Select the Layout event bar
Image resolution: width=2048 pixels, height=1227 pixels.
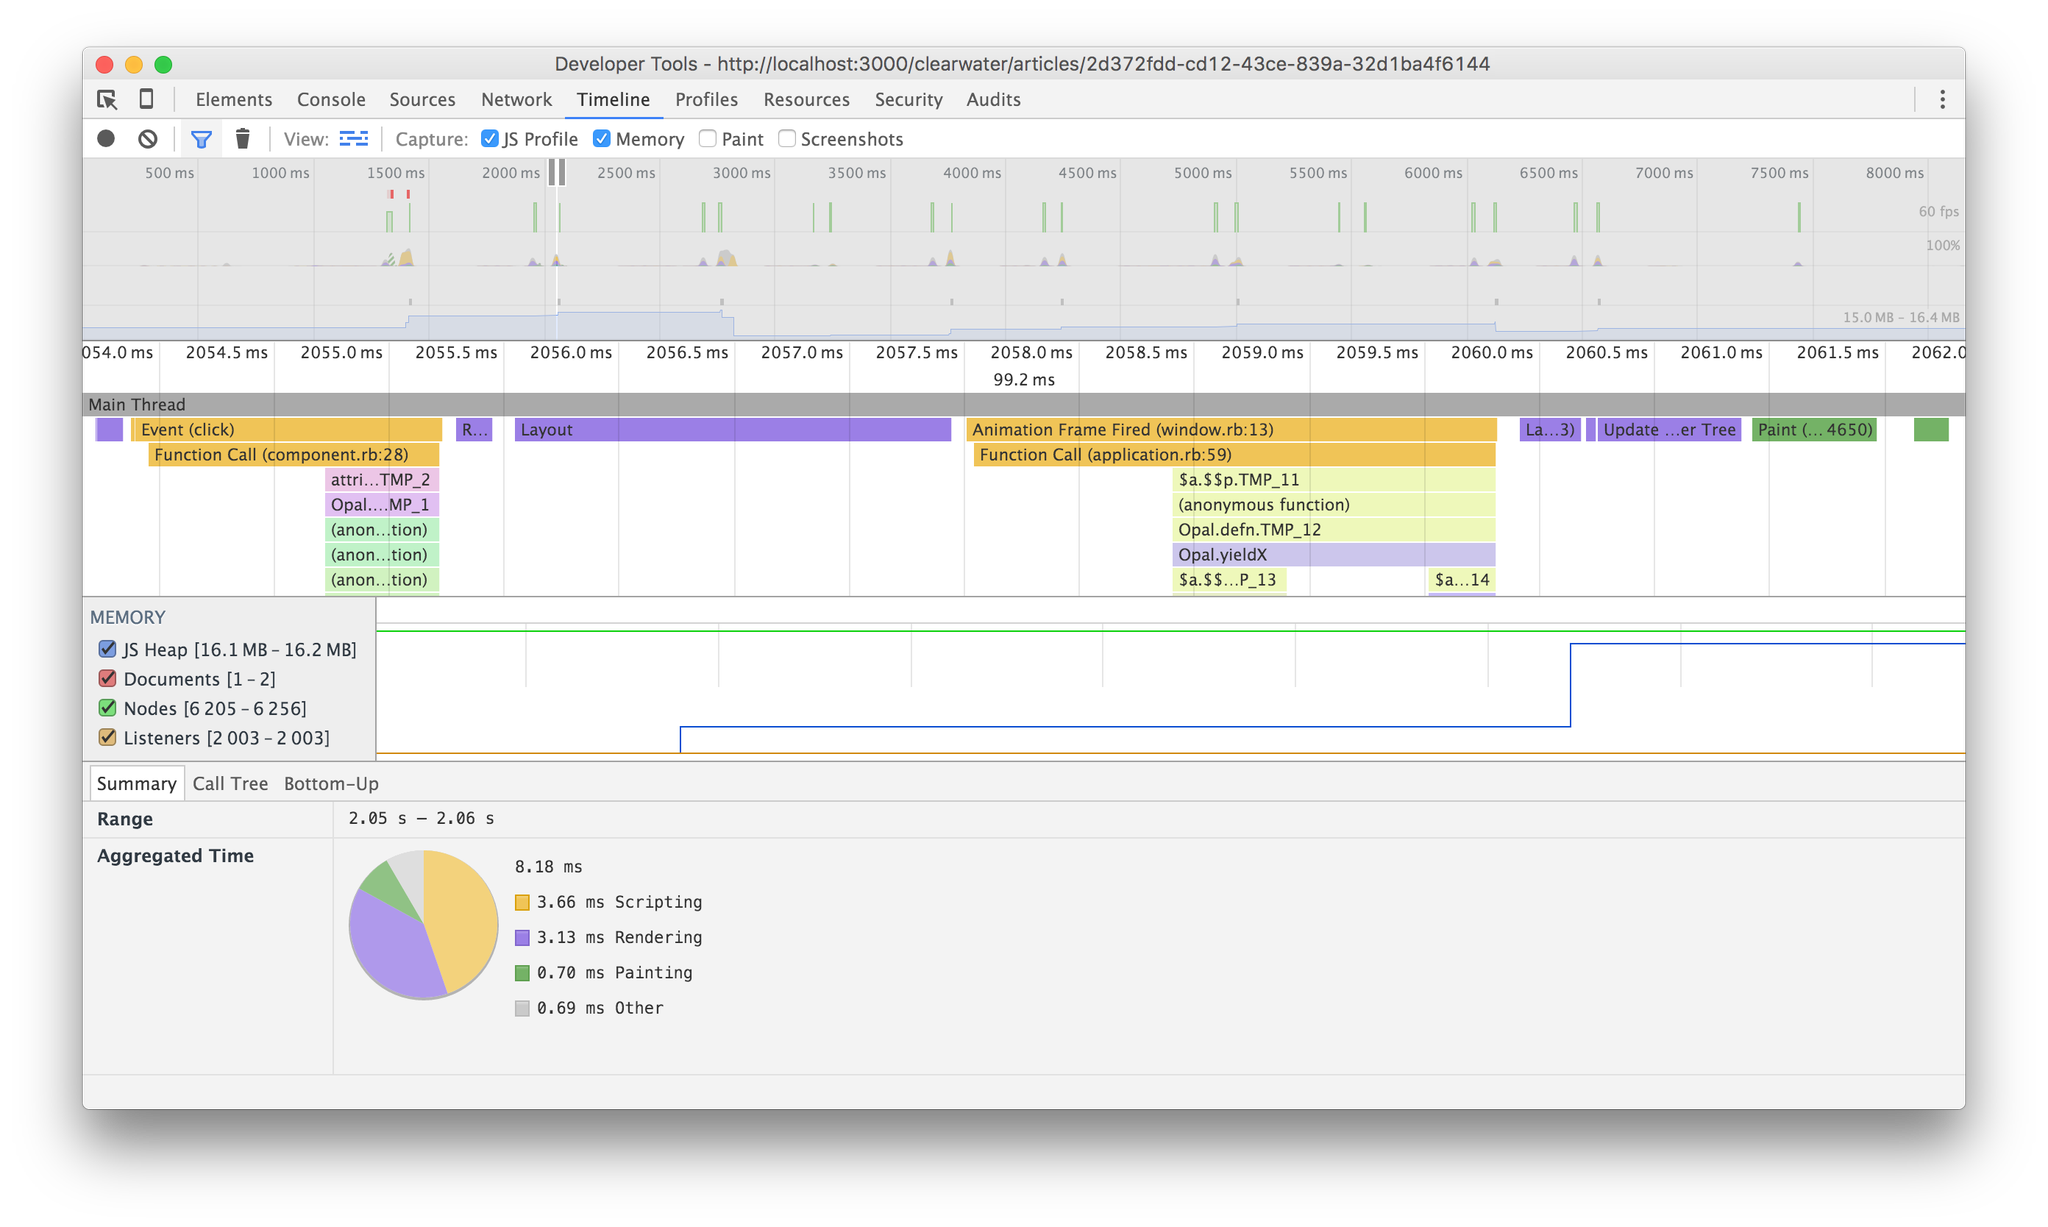[732, 429]
